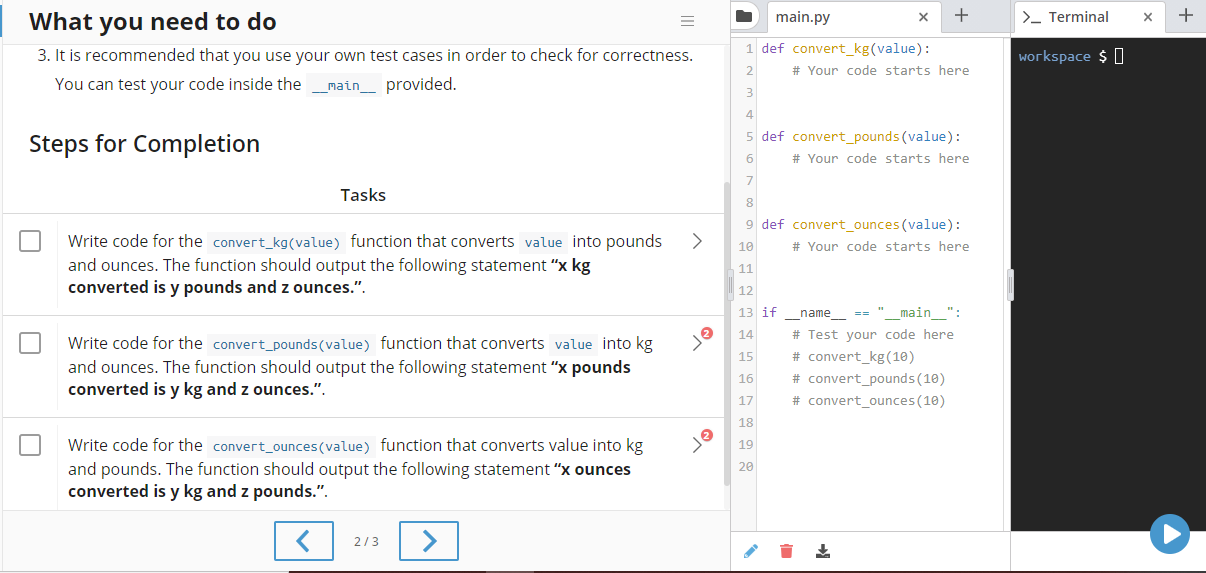Click the pencil edit icon
The height and width of the screenshot is (573, 1206).
click(x=751, y=551)
